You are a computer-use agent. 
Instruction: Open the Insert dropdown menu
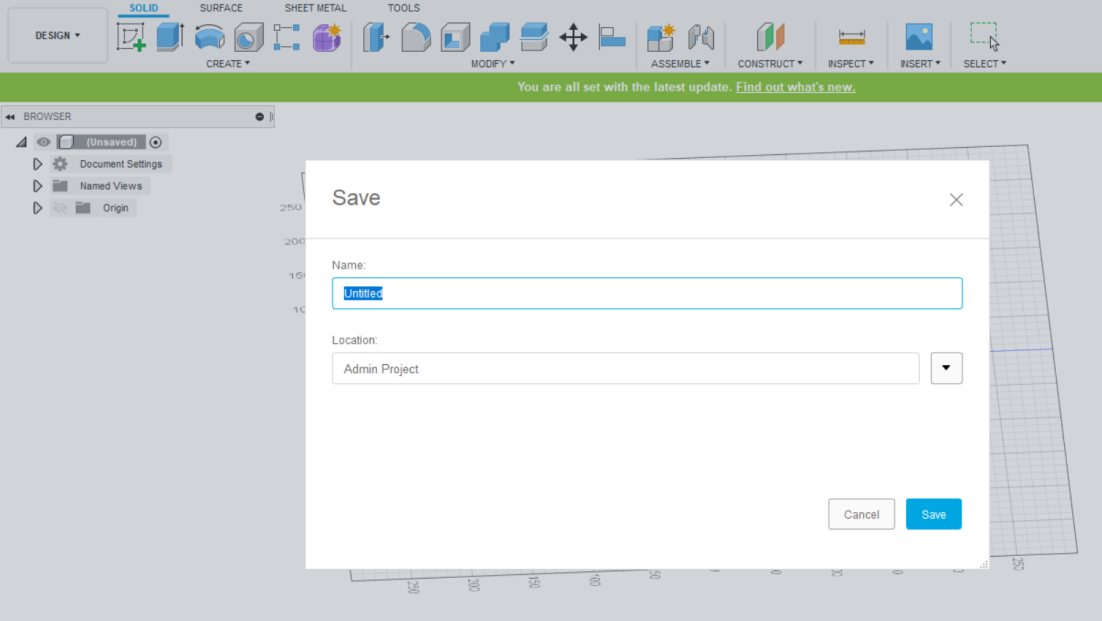click(x=920, y=63)
